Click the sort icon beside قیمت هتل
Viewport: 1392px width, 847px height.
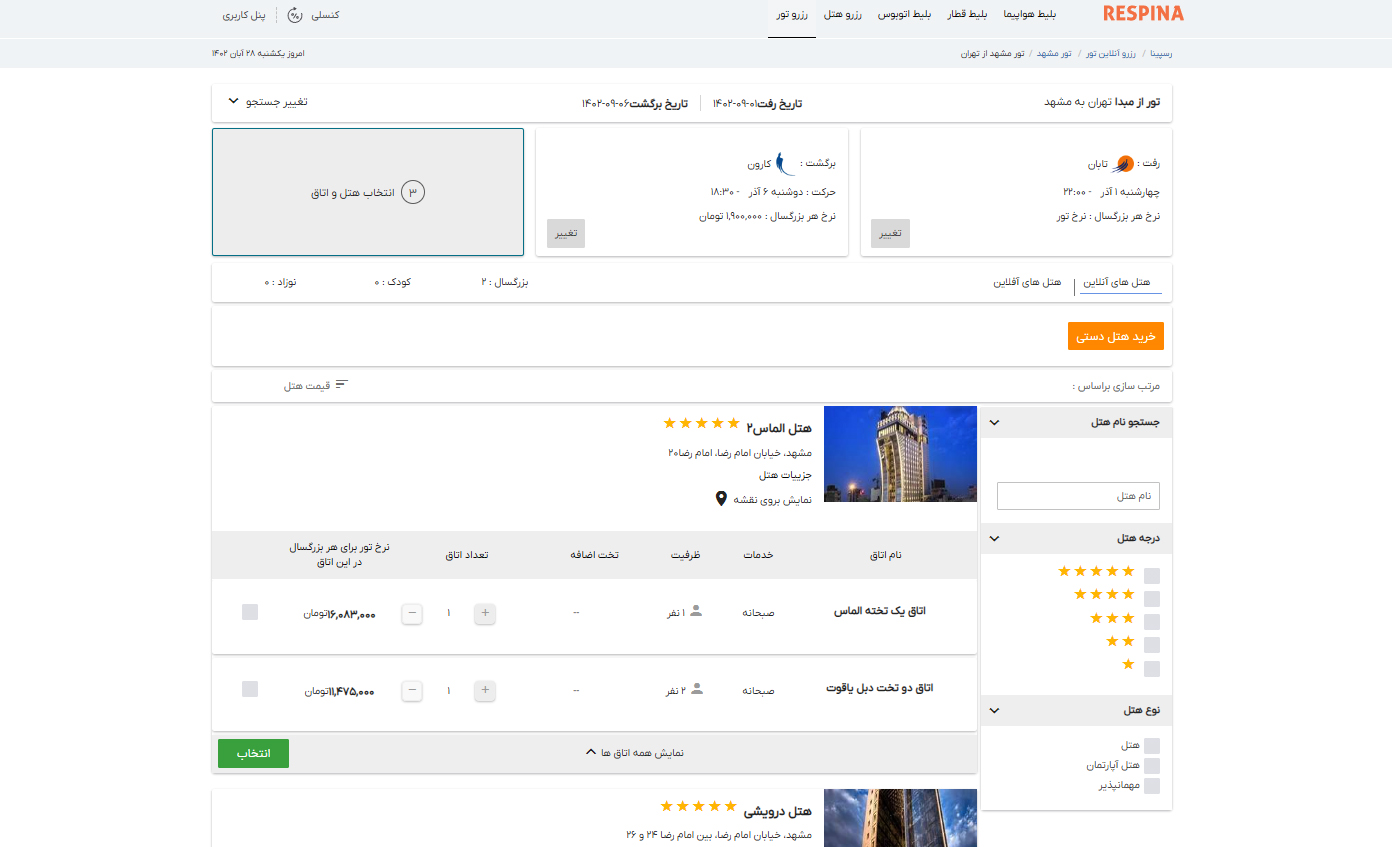(342, 382)
